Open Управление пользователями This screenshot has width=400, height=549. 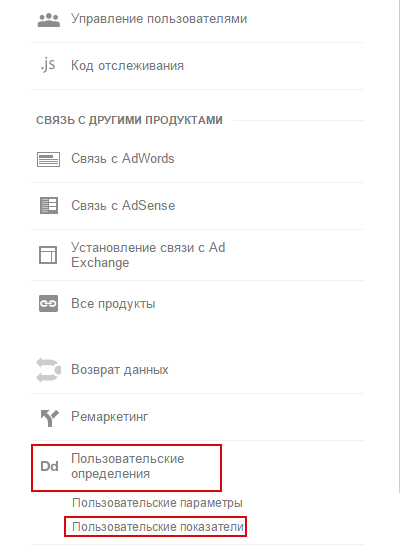click(x=159, y=19)
